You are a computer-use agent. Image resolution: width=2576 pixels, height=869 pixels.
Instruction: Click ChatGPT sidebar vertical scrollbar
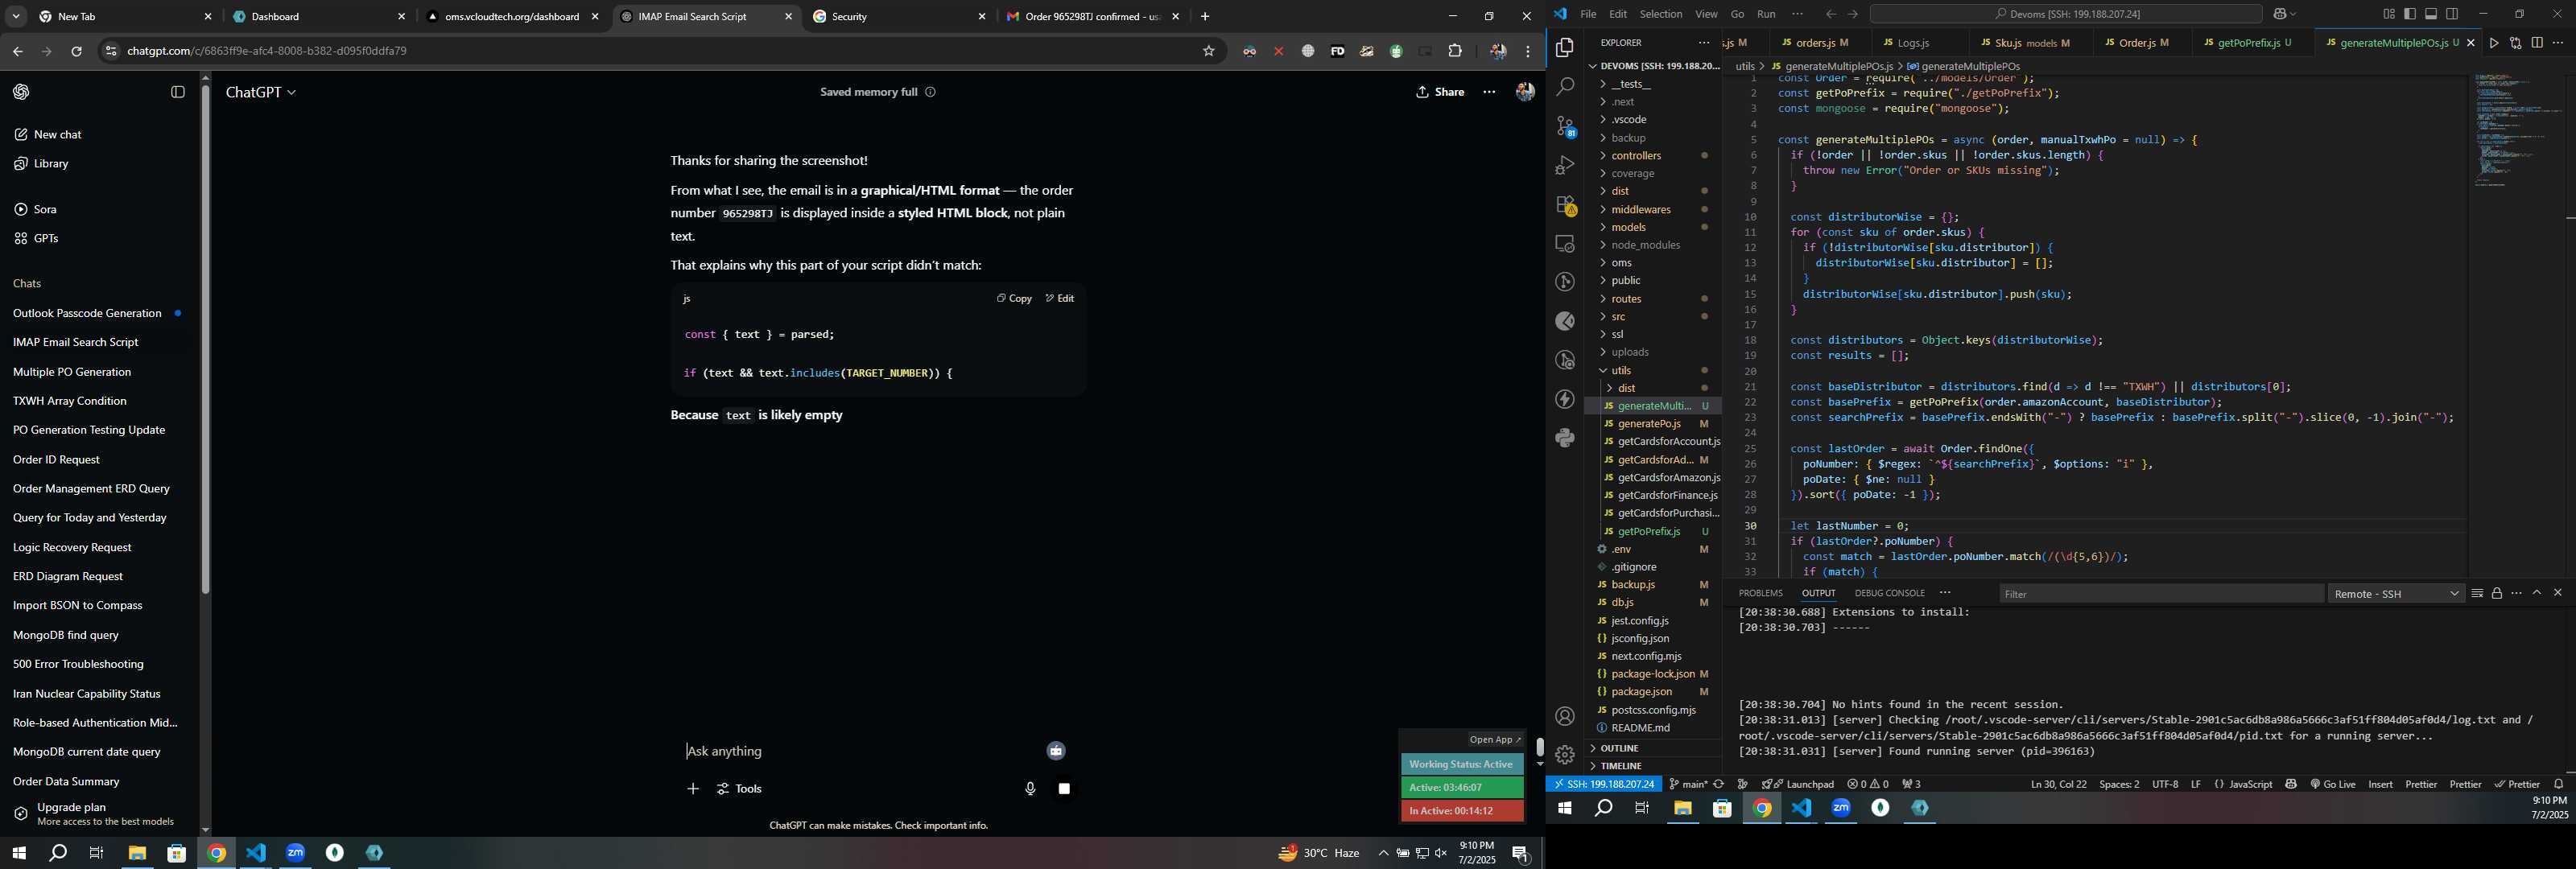pyautogui.click(x=205, y=340)
